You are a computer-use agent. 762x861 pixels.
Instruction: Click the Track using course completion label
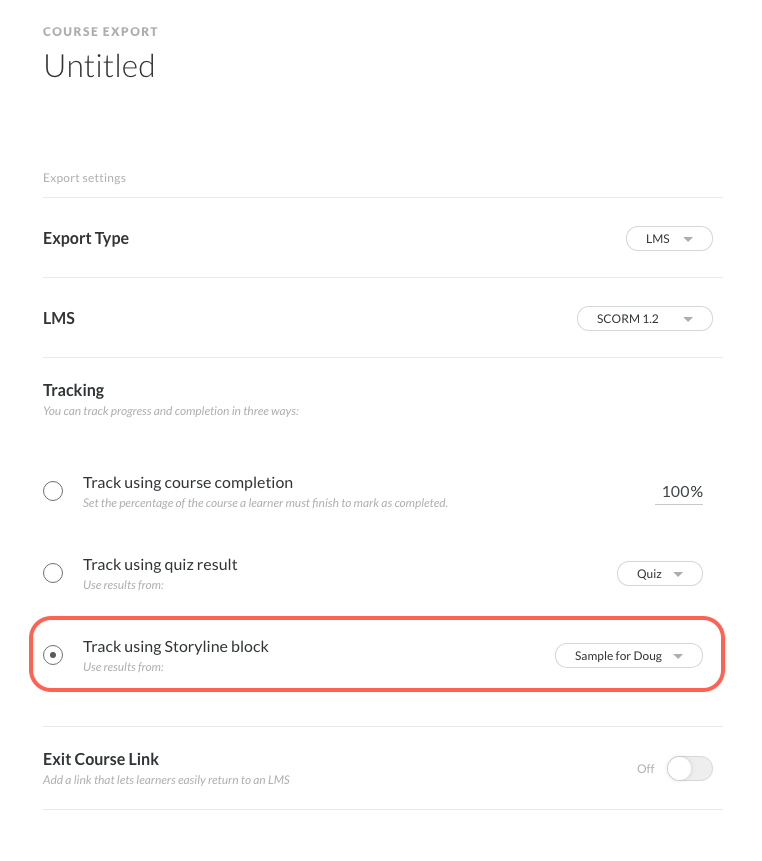188,482
